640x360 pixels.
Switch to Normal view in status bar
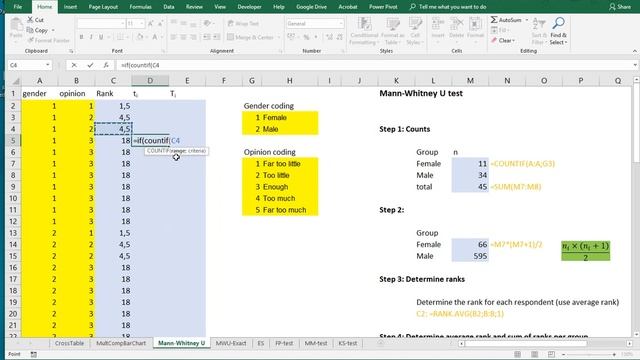point(518,354)
